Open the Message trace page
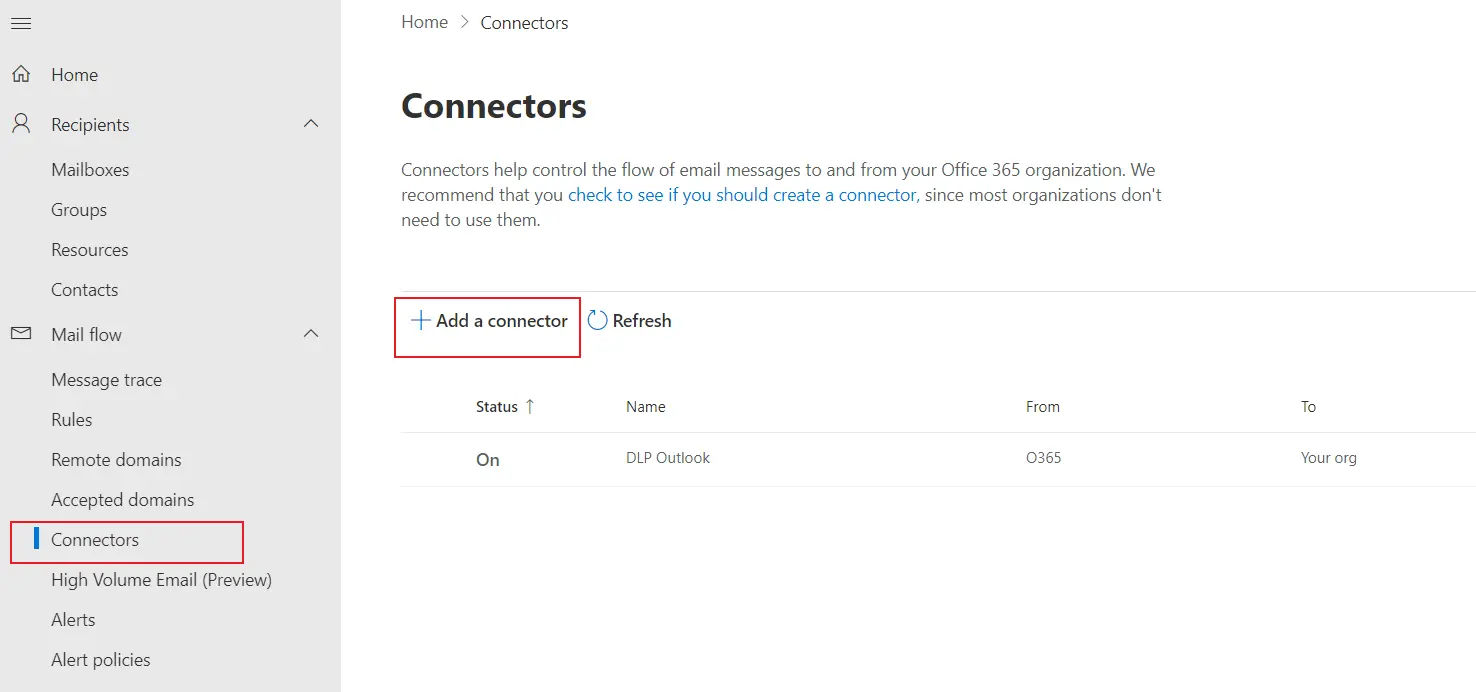Image resolution: width=1476 pixels, height=692 pixels. pyautogui.click(x=106, y=379)
